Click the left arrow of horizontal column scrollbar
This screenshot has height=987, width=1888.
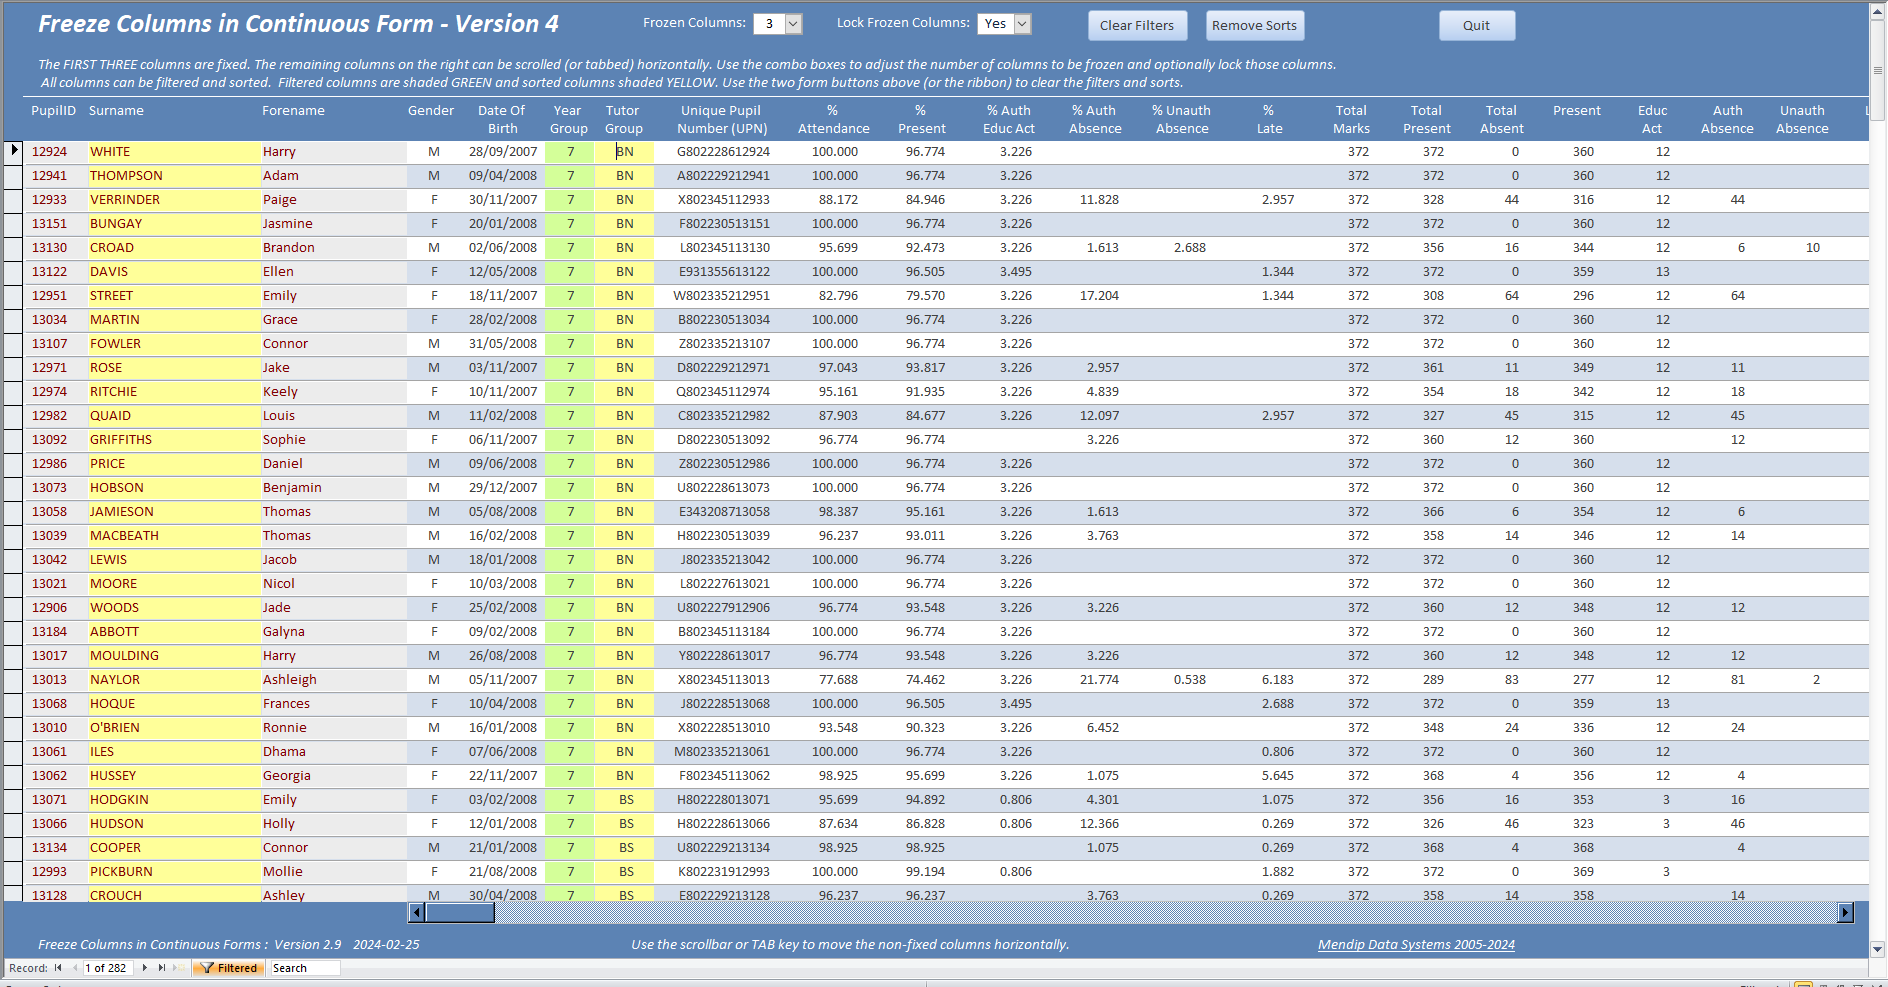417,912
